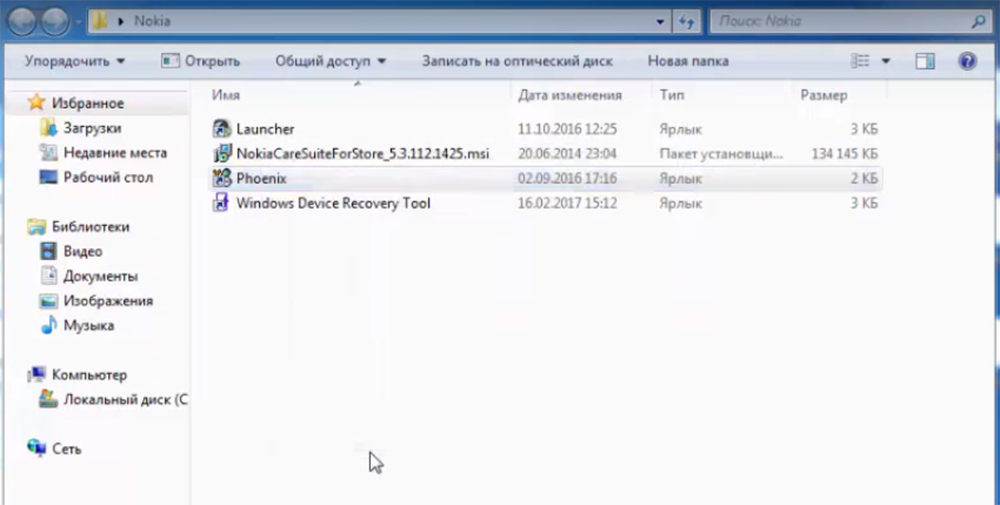Click the Библиотеки icon

tap(37, 226)
